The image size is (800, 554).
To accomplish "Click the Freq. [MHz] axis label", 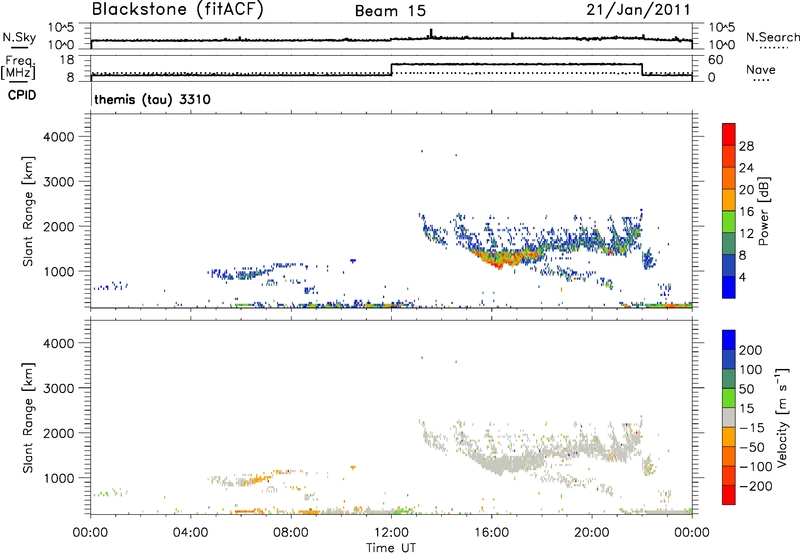I will [18, 68].
